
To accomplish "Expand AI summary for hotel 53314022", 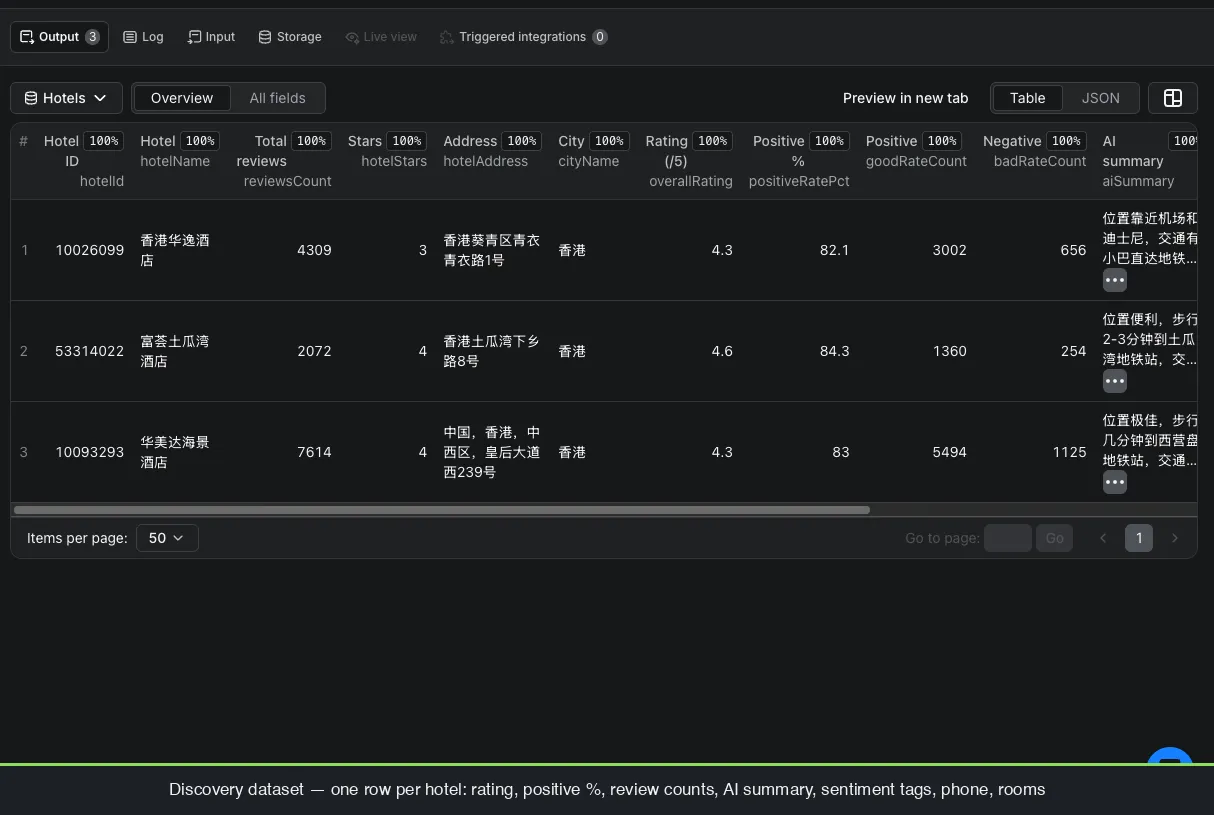I will [x=1115, y=381].
